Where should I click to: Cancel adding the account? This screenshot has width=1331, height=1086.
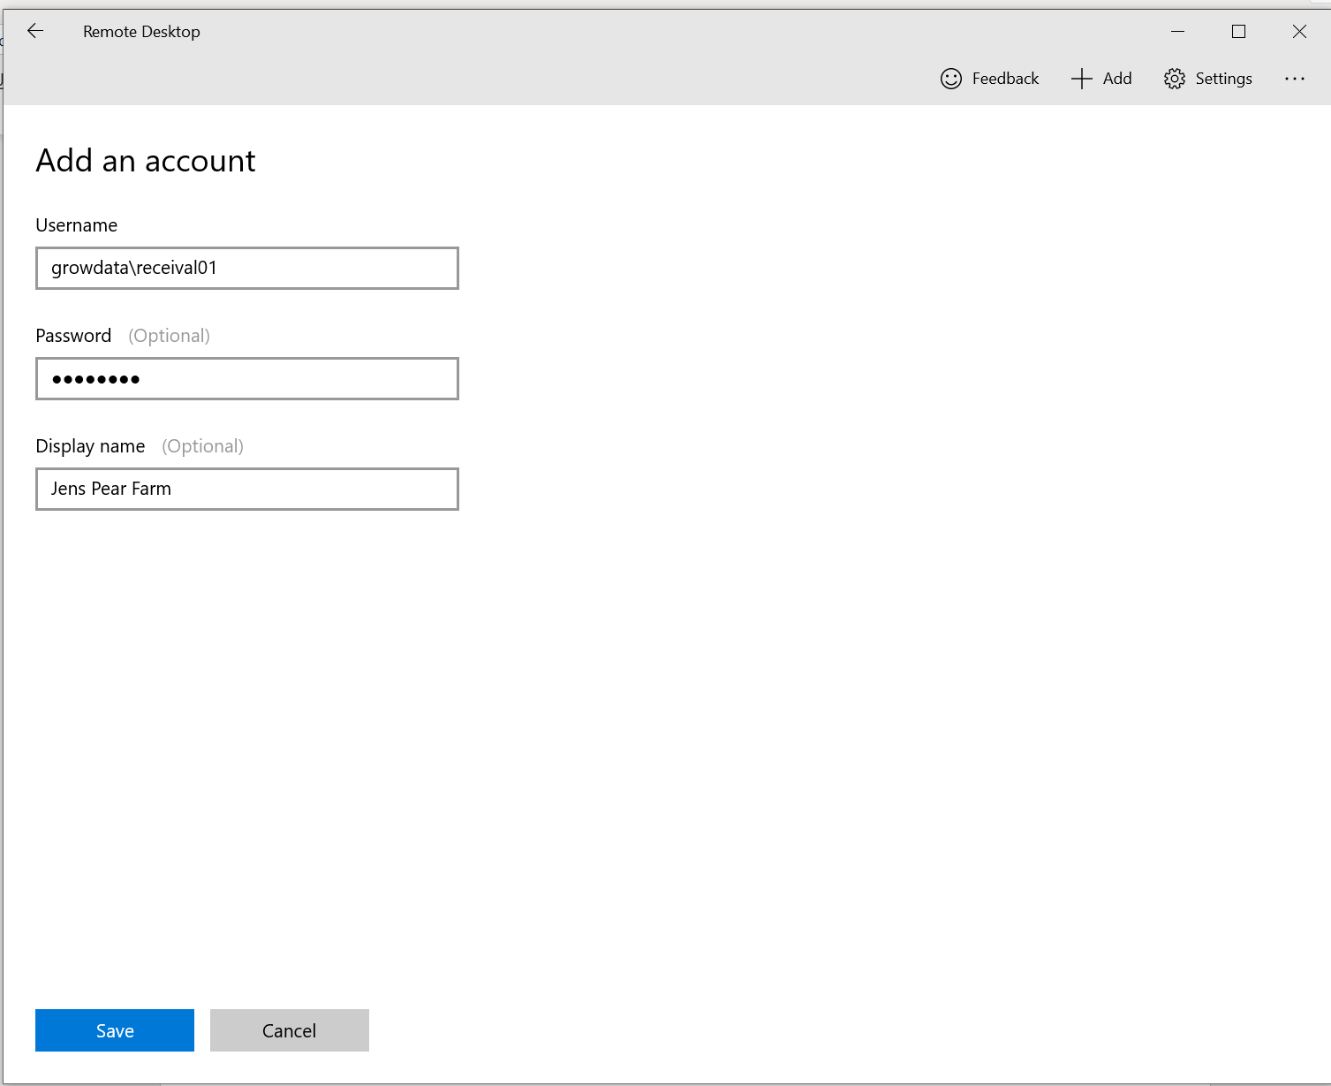pyautogui.click(x=289, y=1030)
